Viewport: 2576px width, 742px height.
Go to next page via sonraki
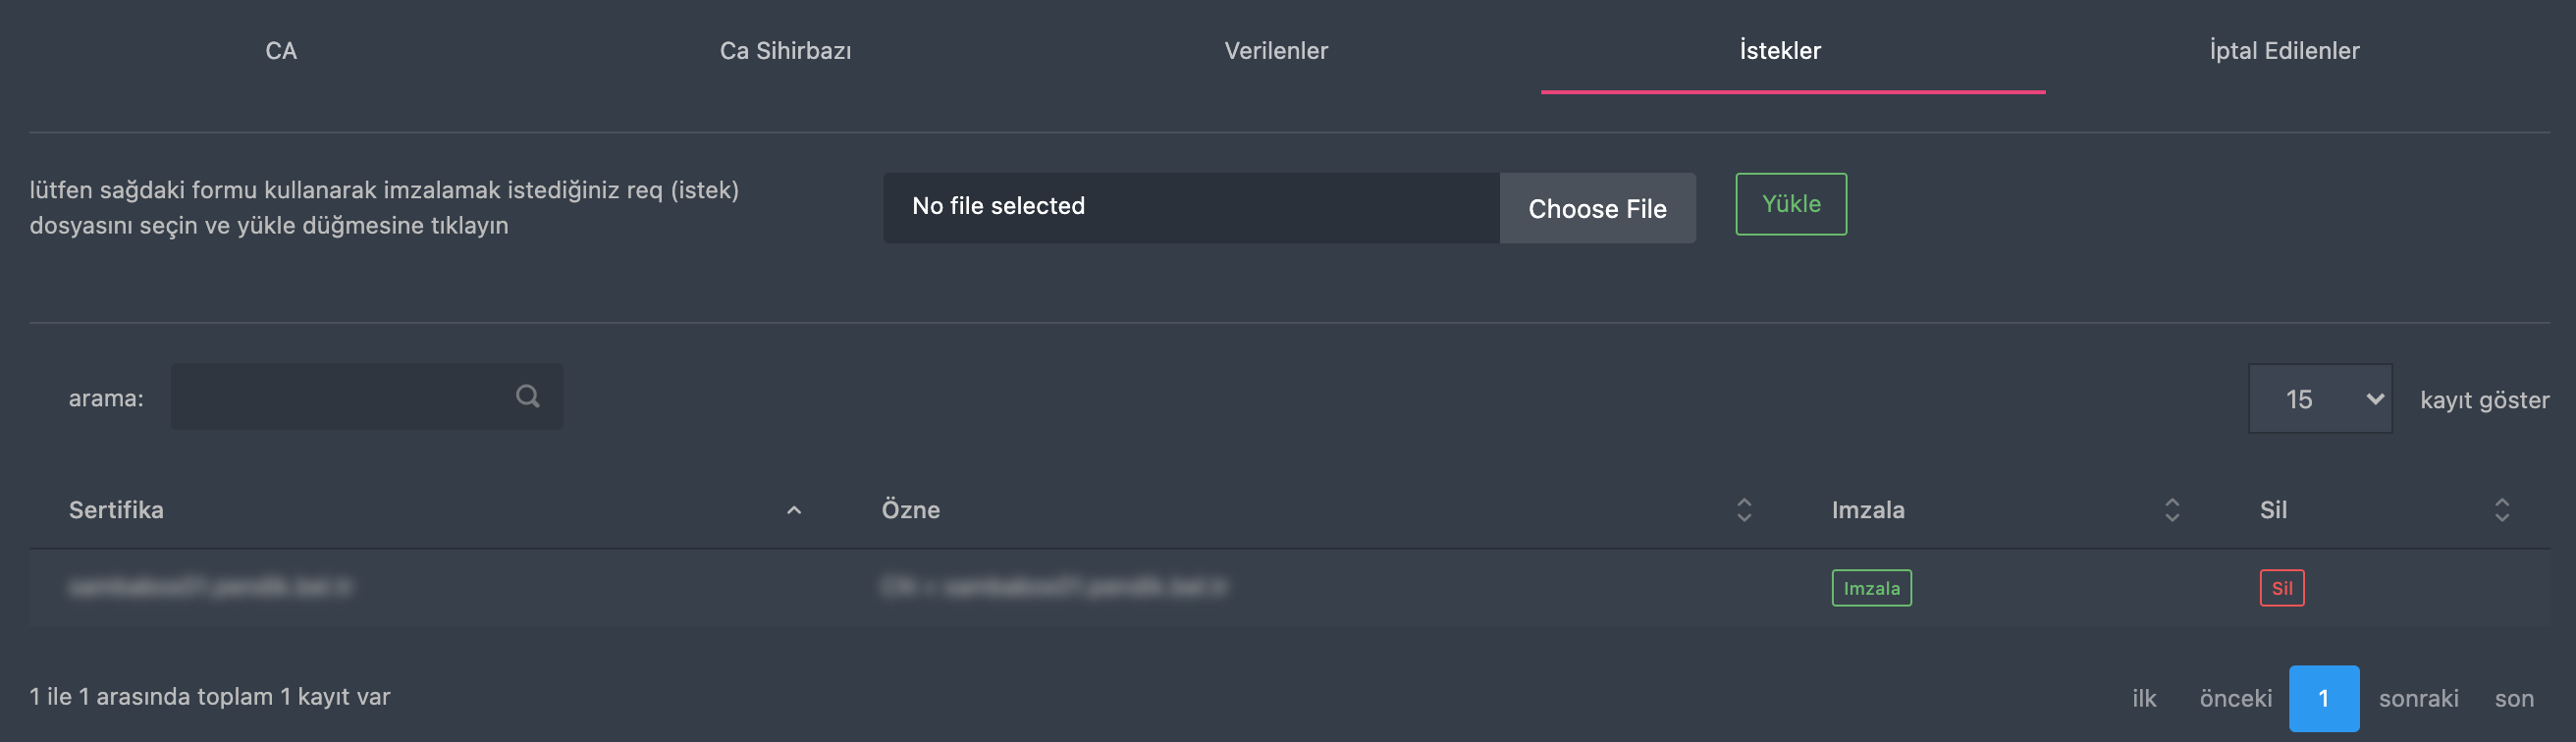2418,698
